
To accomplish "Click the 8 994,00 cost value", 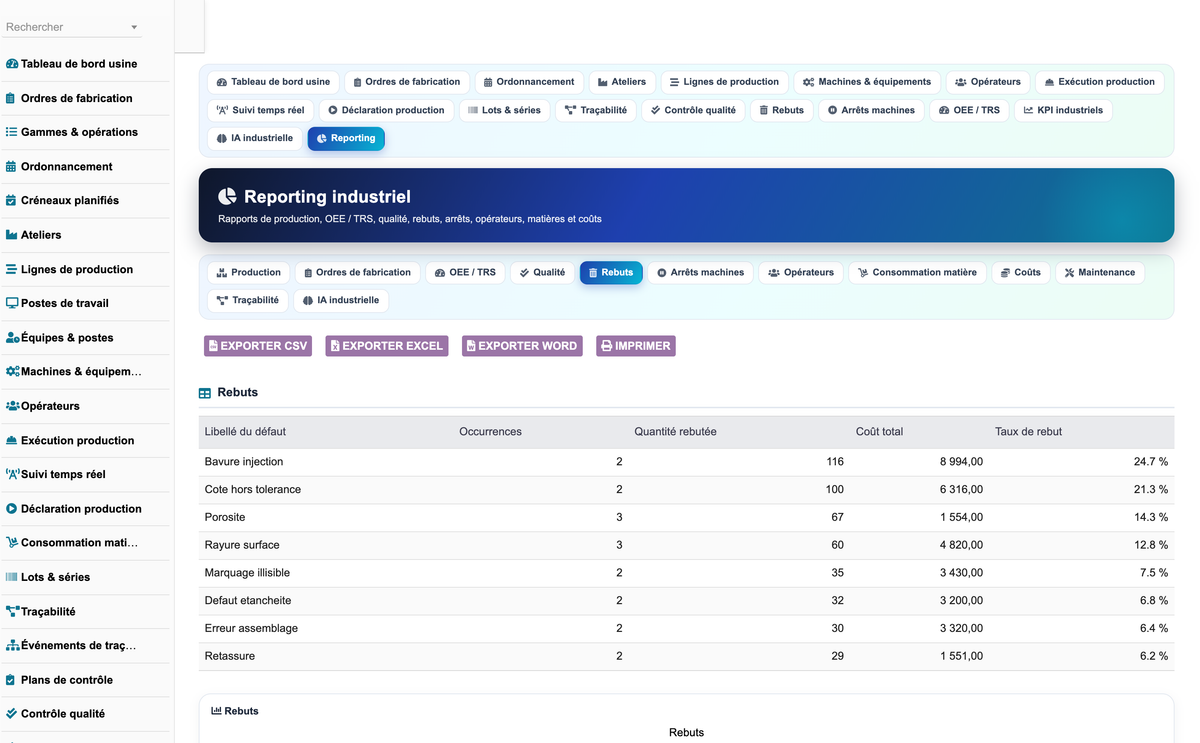I will (961, 462).
